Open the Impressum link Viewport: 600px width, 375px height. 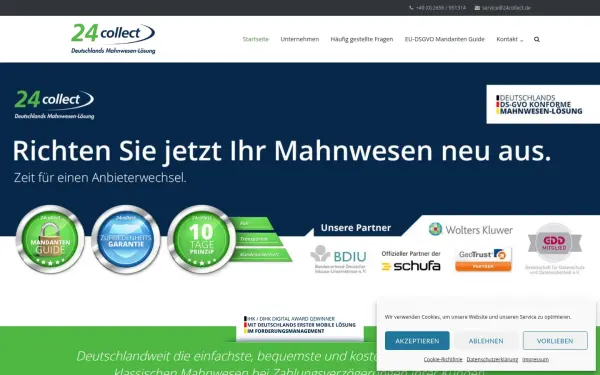coord(535,359)
